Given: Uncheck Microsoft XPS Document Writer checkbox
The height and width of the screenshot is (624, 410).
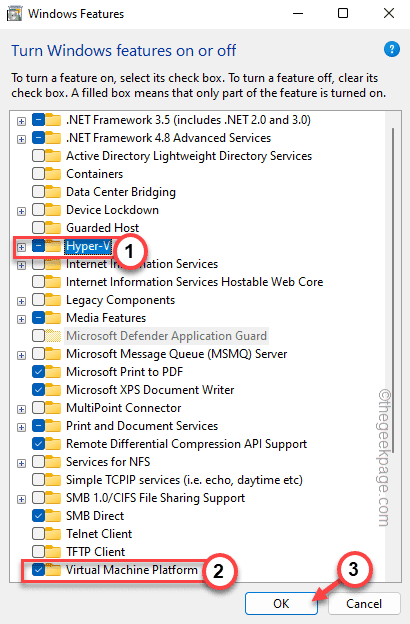Looking at the screenshot, I should (x=38, y=390).
